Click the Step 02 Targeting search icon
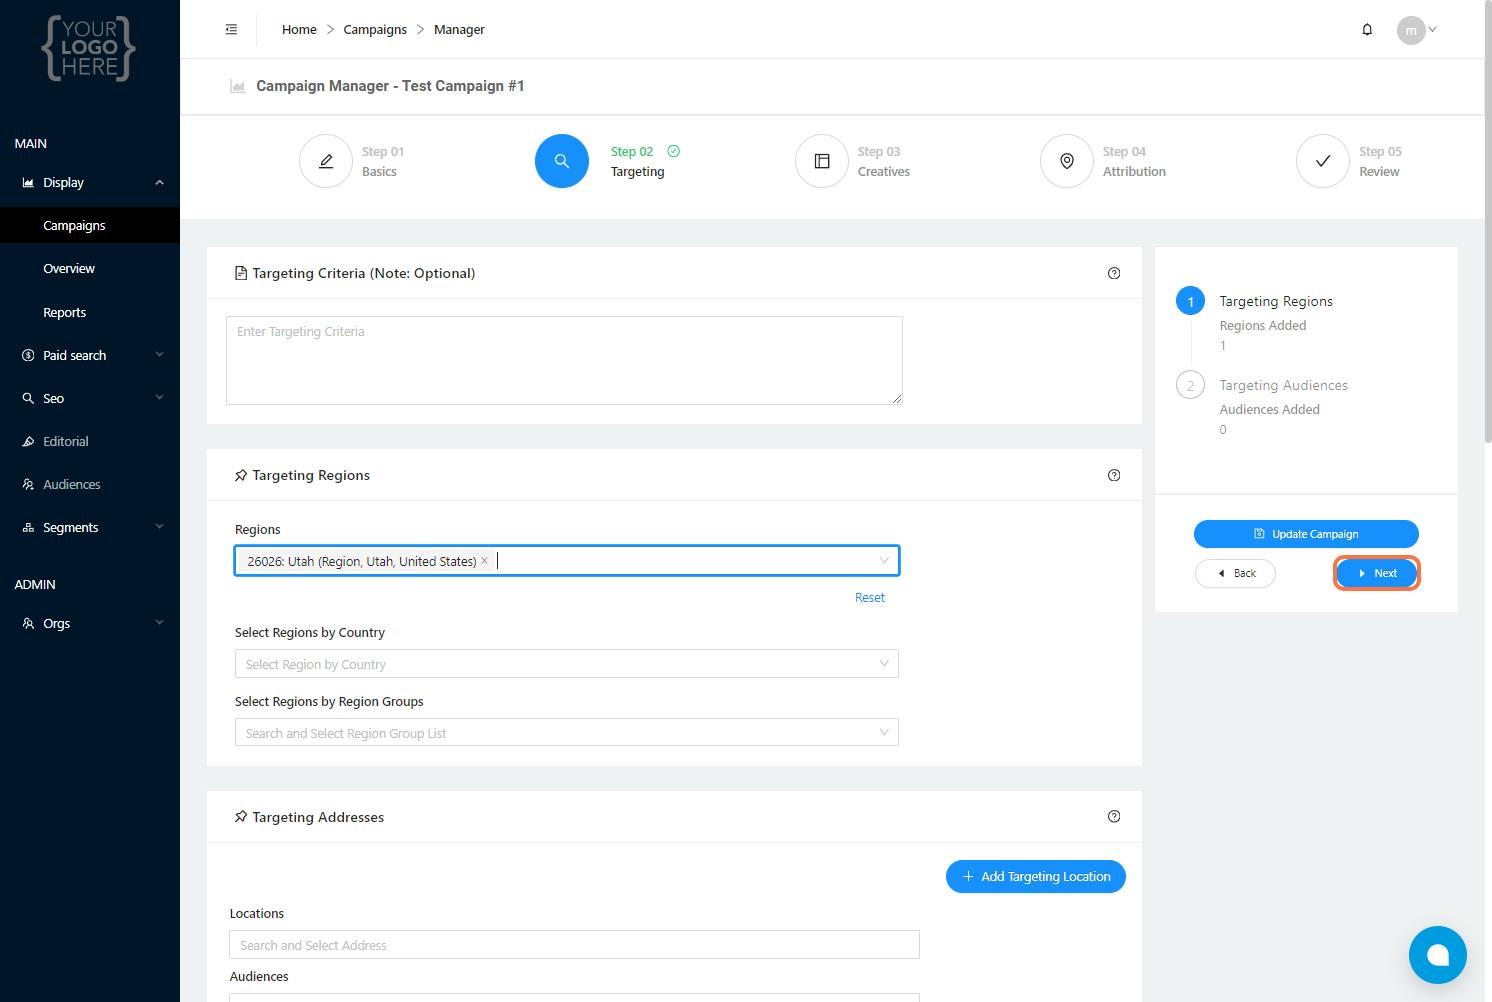 [562, 161]
